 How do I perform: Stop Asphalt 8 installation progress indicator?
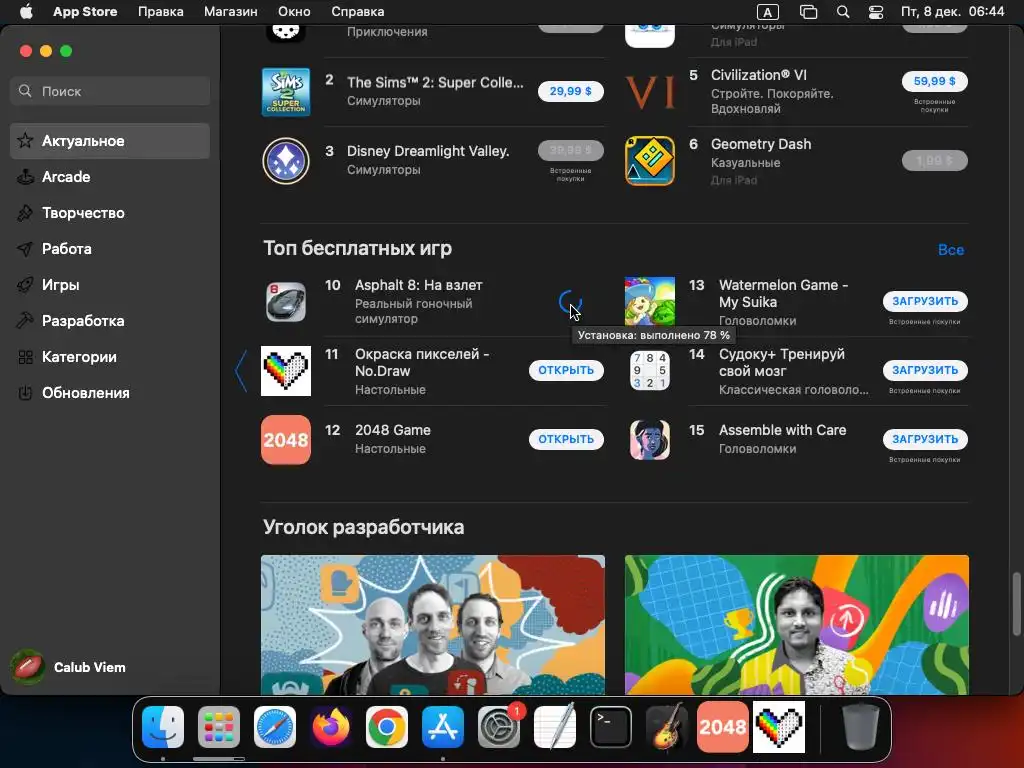click(569, 302)
